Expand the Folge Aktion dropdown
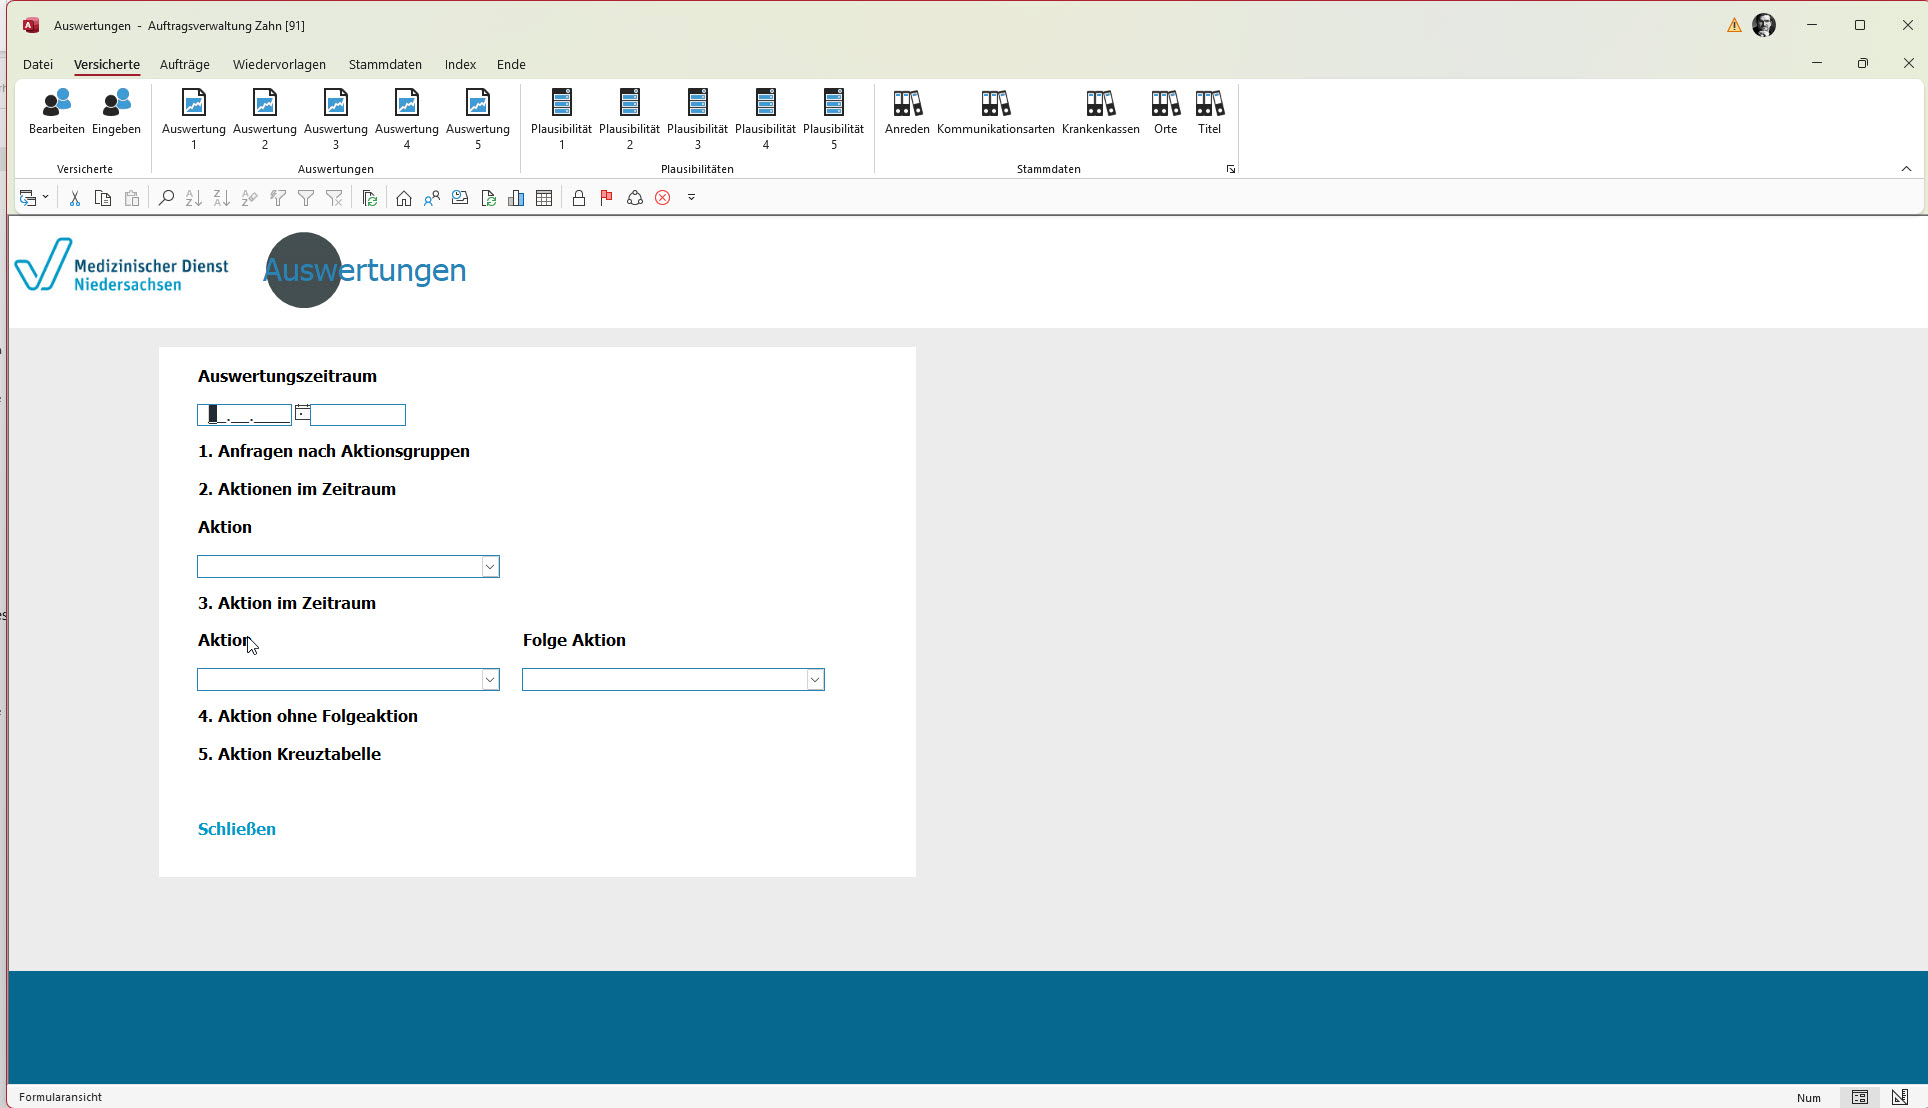 [815, 680]
